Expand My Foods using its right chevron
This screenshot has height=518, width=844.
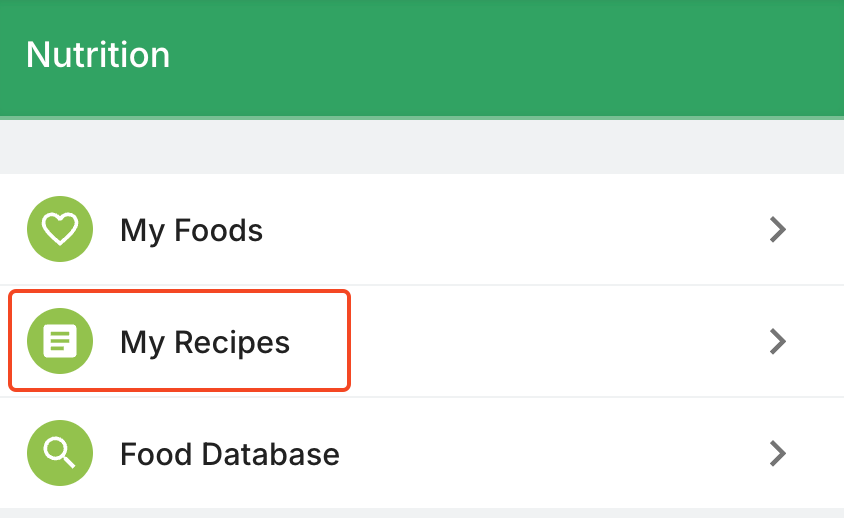coord(778,230)
